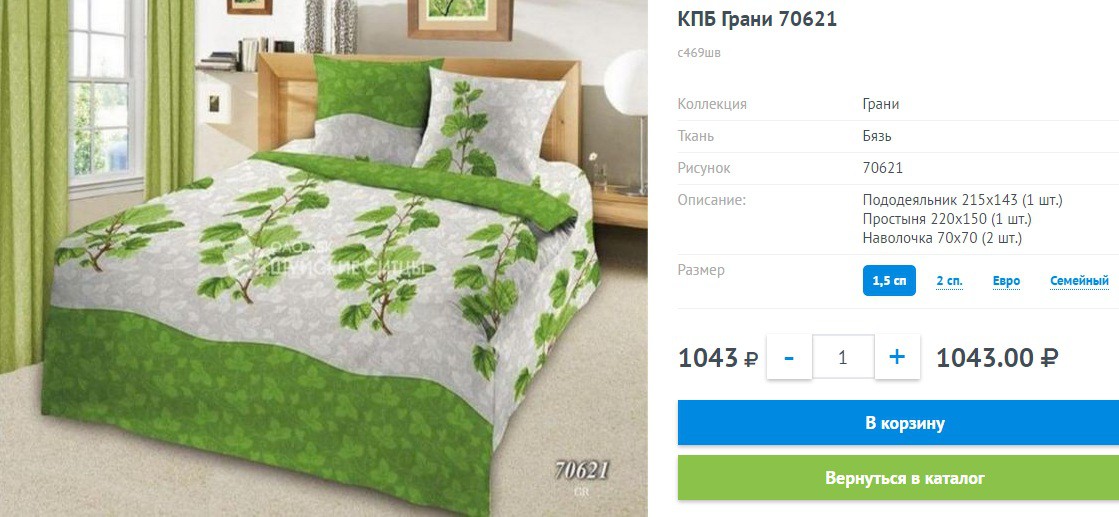Click the unit price 1043 ₽
The height and width of the screenshot is (517, 1119).
(718, 358)
